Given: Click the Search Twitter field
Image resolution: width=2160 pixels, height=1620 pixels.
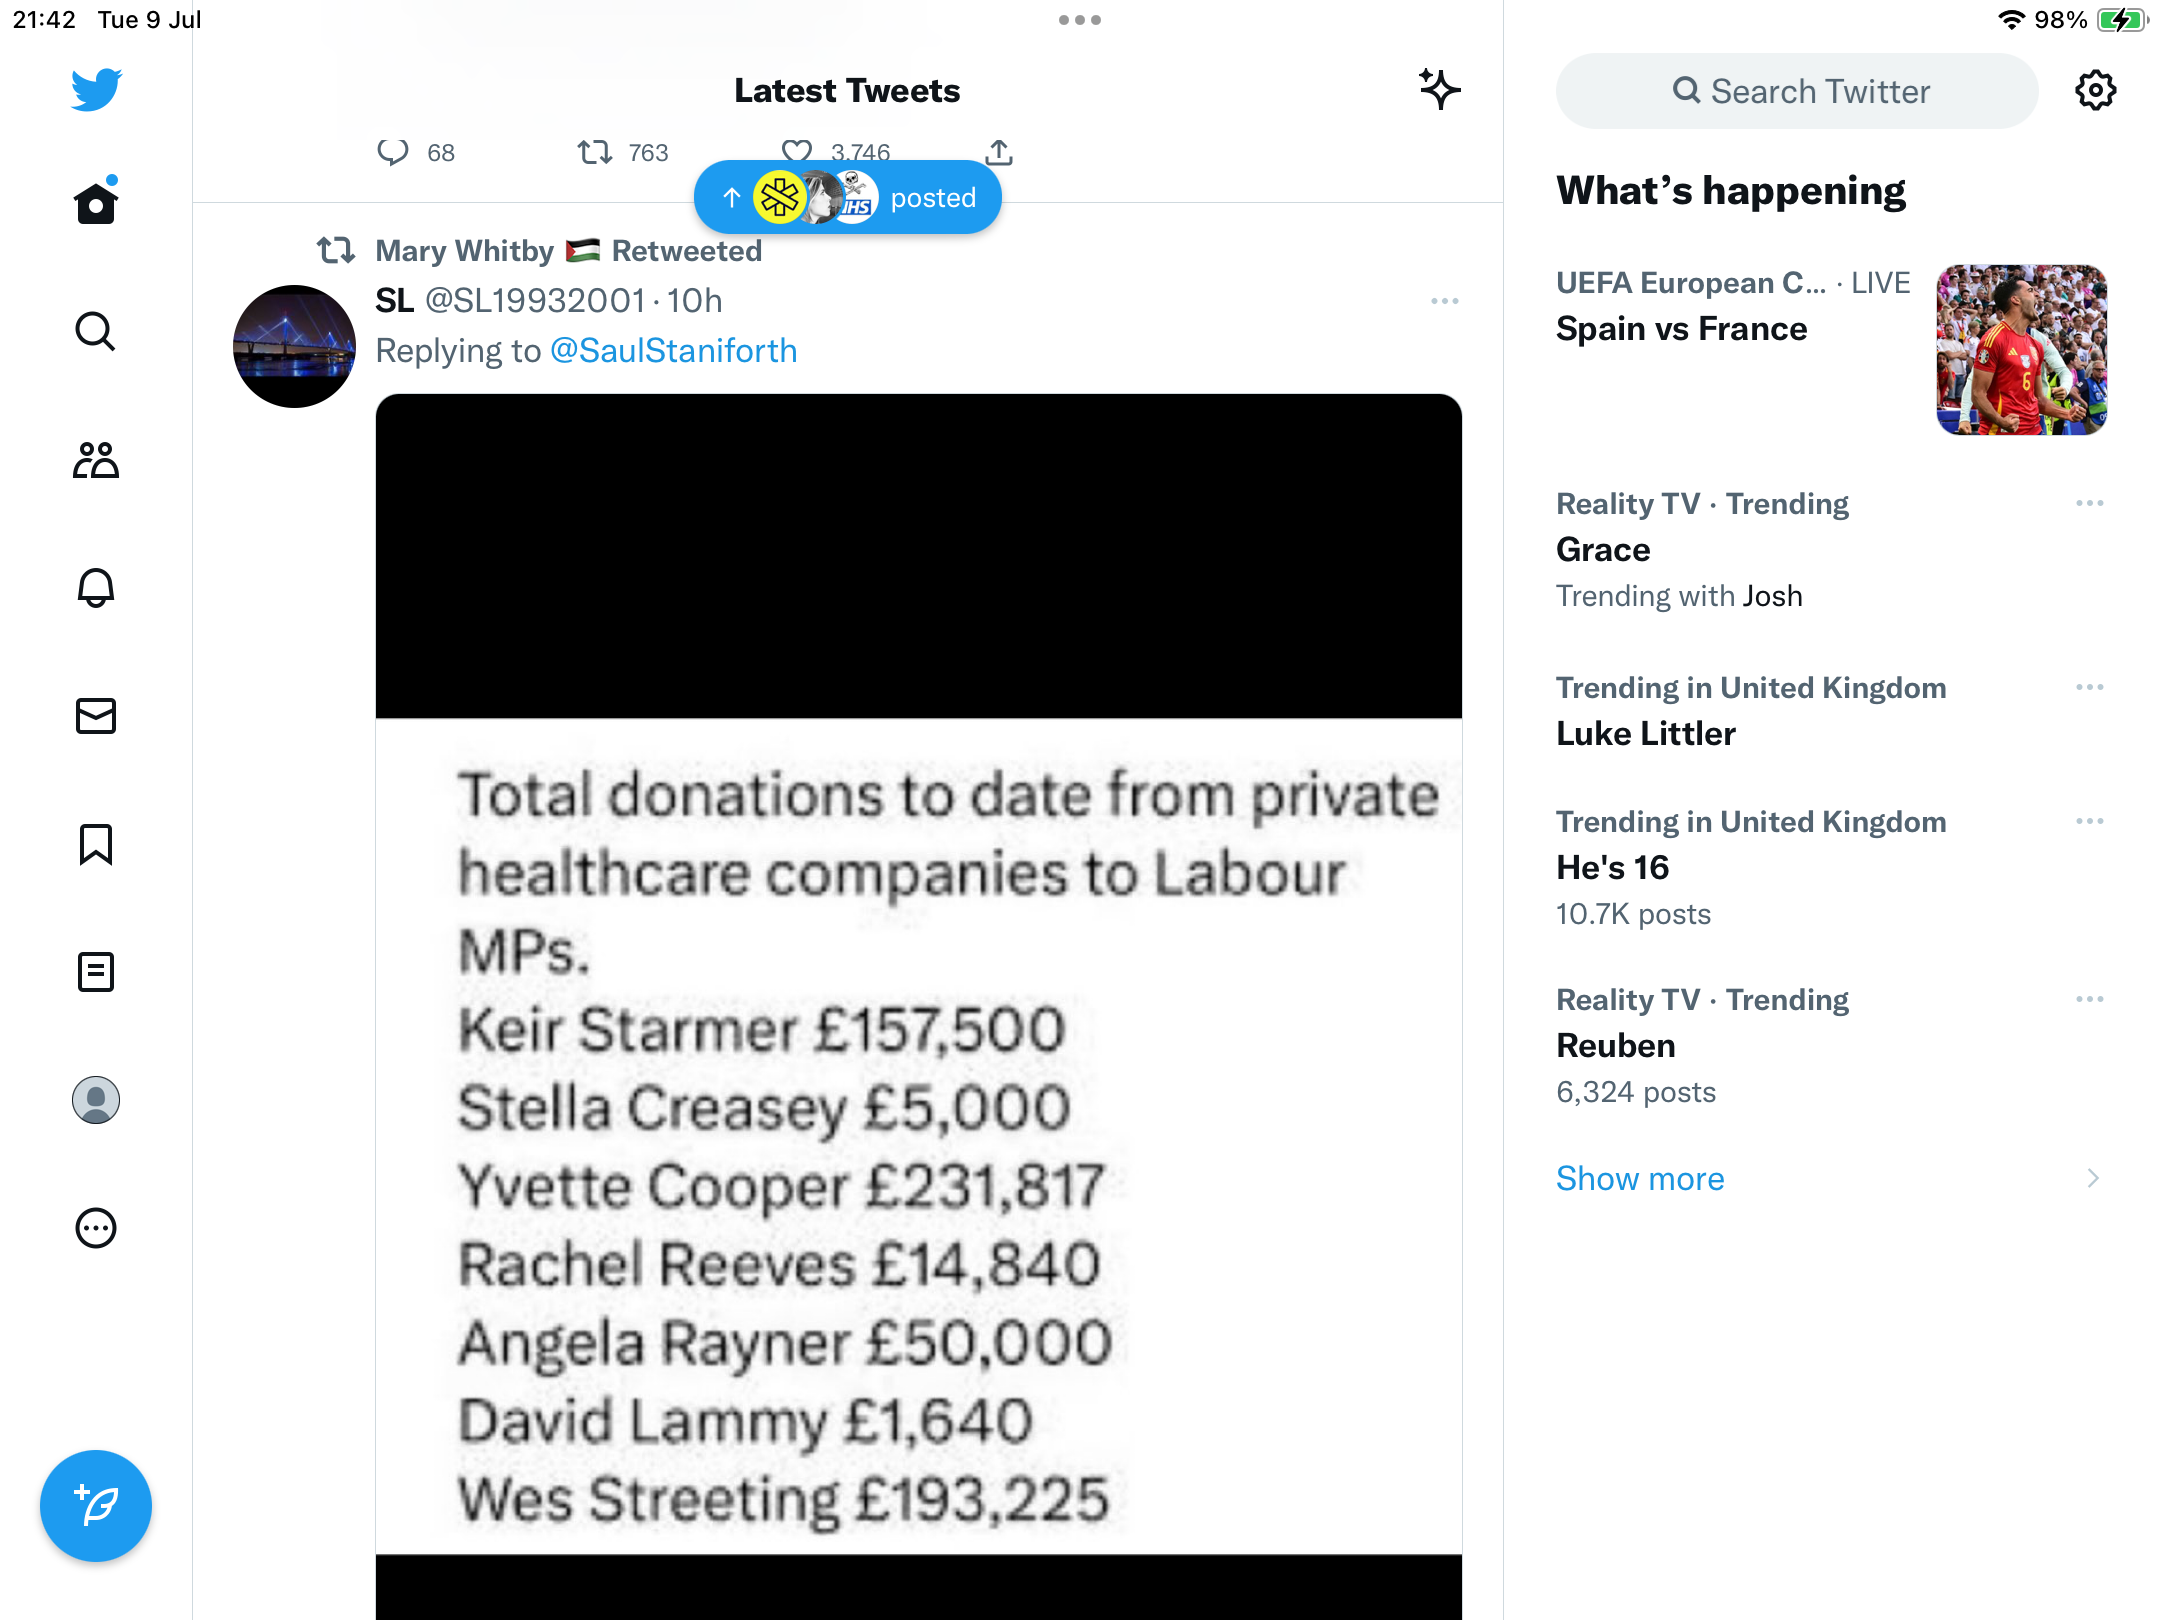Looking at the screenshot, I should (1797, 91).
